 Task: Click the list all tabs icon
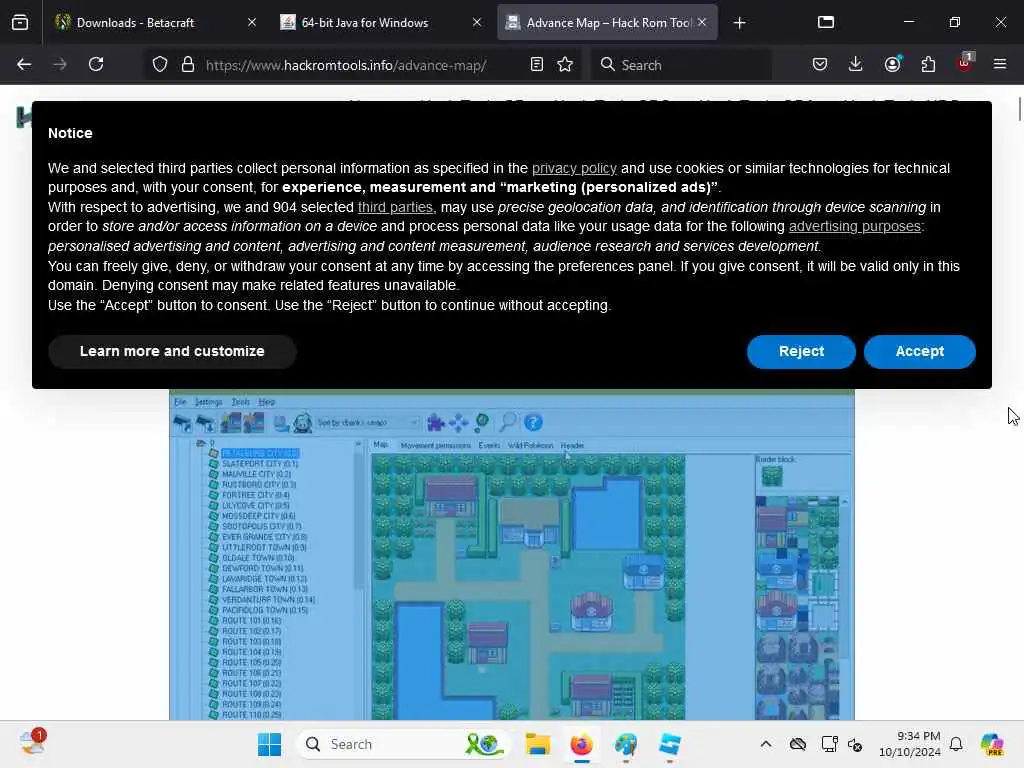click(826, 23)
